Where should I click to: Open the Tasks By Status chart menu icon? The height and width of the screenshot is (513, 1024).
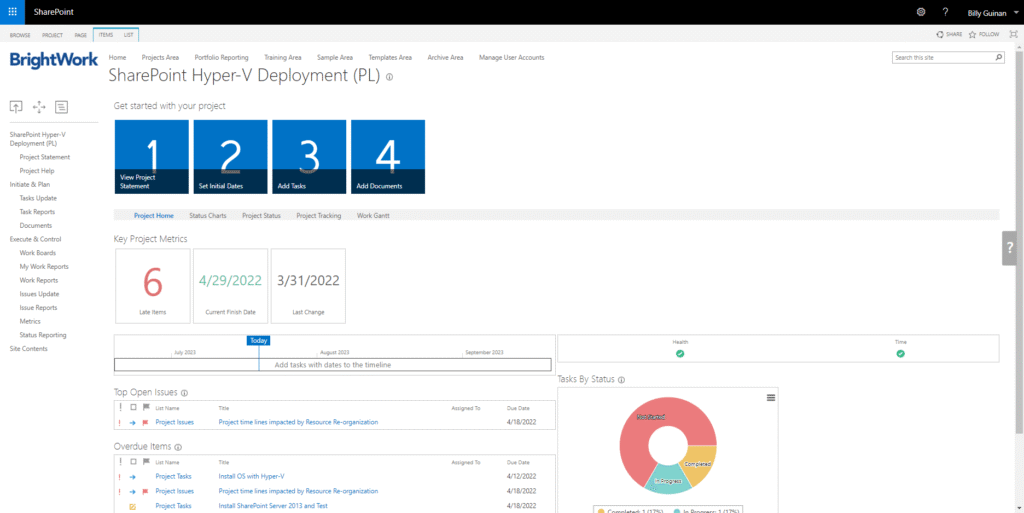point(771,398)
